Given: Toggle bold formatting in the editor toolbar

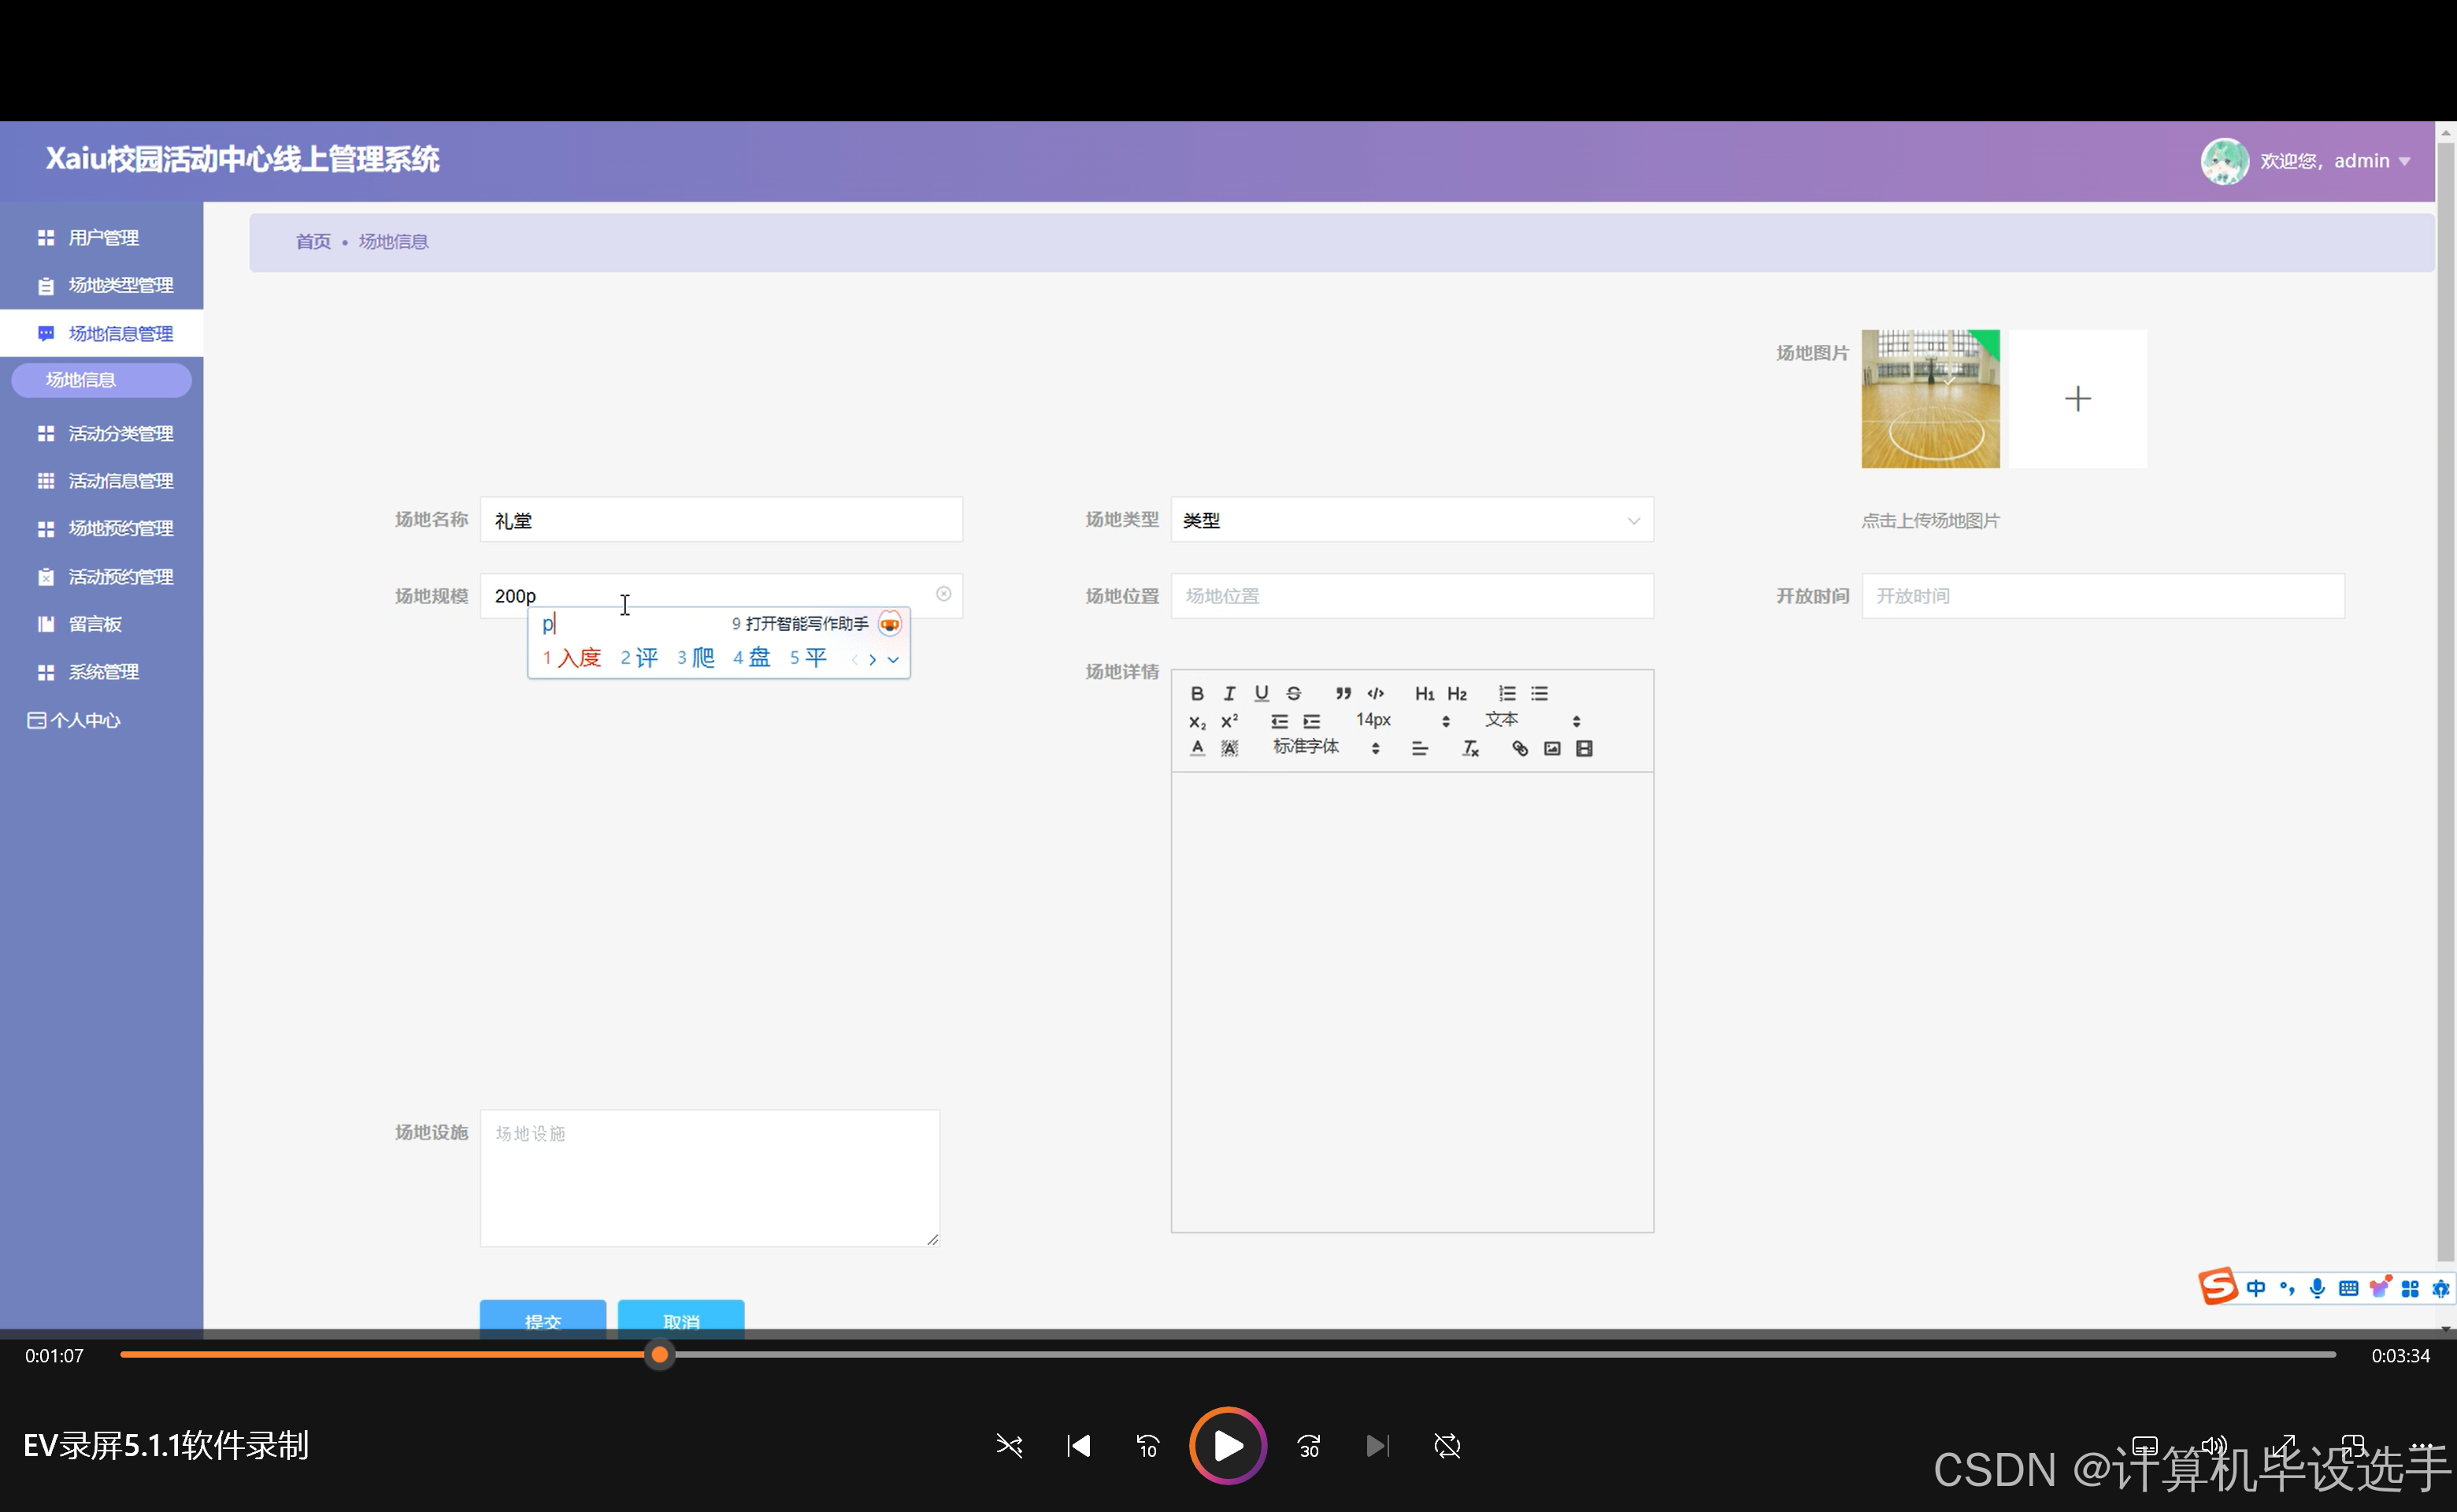Looking at the screenshot, I should [x=1197, y=693].
